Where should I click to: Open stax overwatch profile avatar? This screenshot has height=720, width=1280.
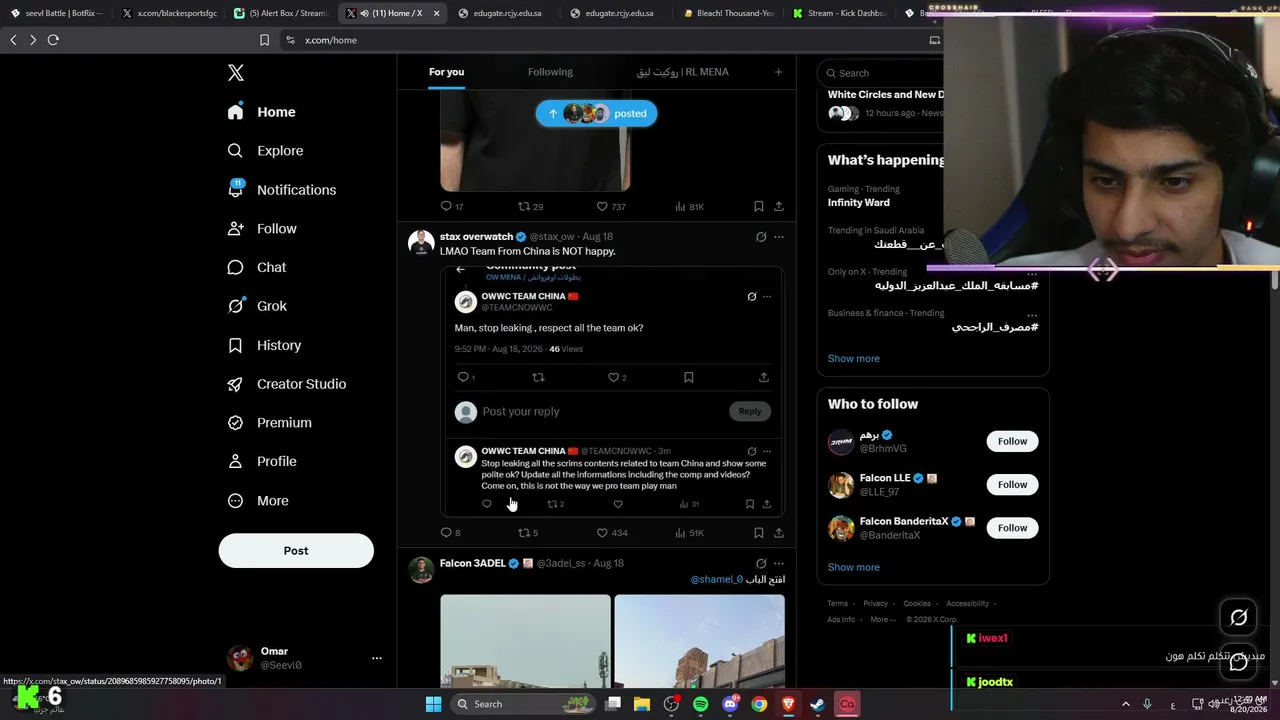click(421, 243)
